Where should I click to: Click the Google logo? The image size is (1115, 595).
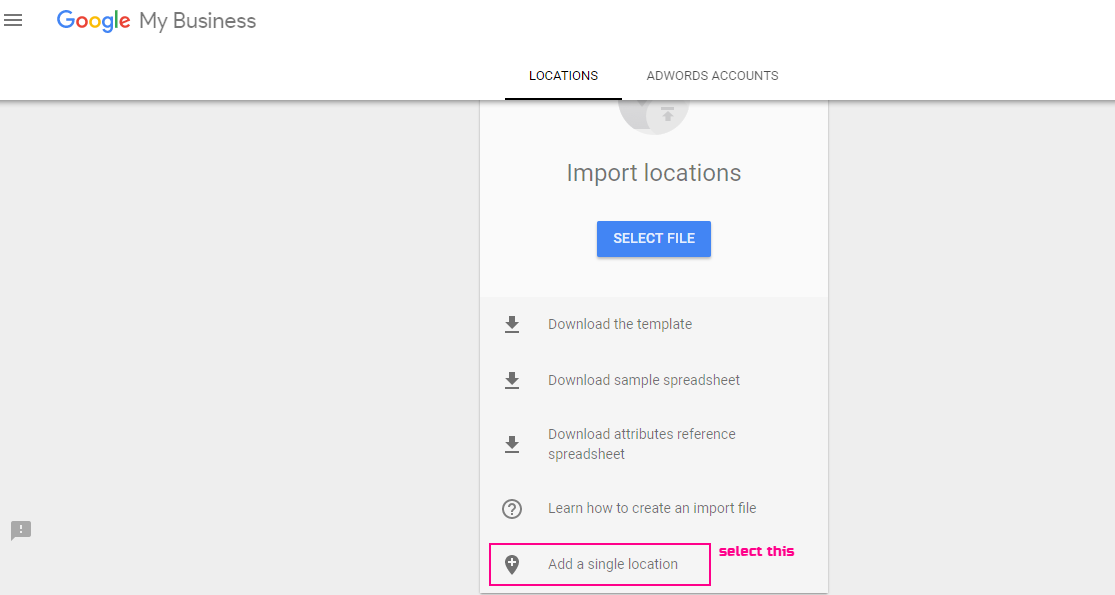click(x=93, y=21)
